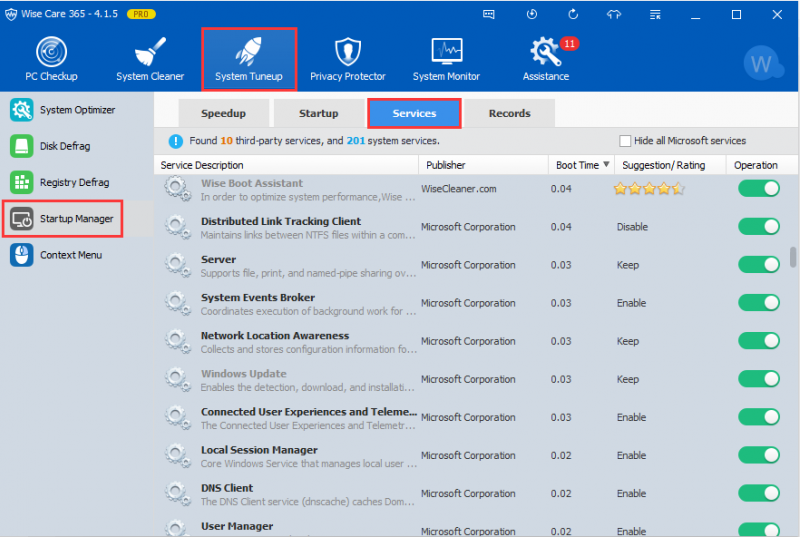
Task: Select Connected User Experiences and Teleme... row
Action: click(309, 418)
